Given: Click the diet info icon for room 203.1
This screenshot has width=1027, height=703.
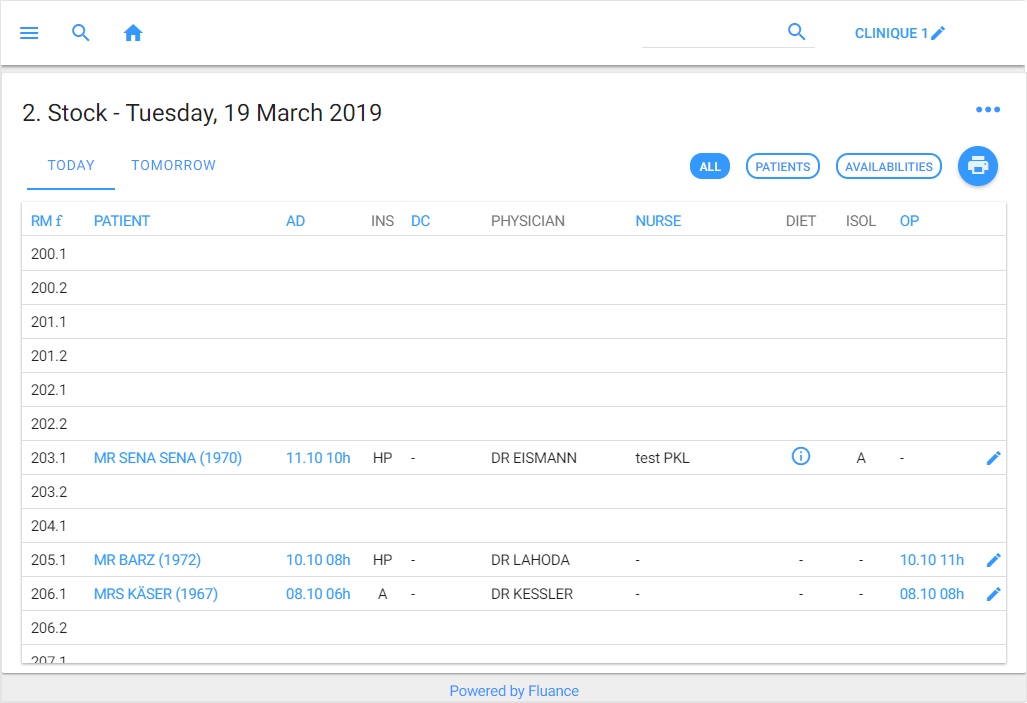Looking at the screenshot, I should point(800,457).
